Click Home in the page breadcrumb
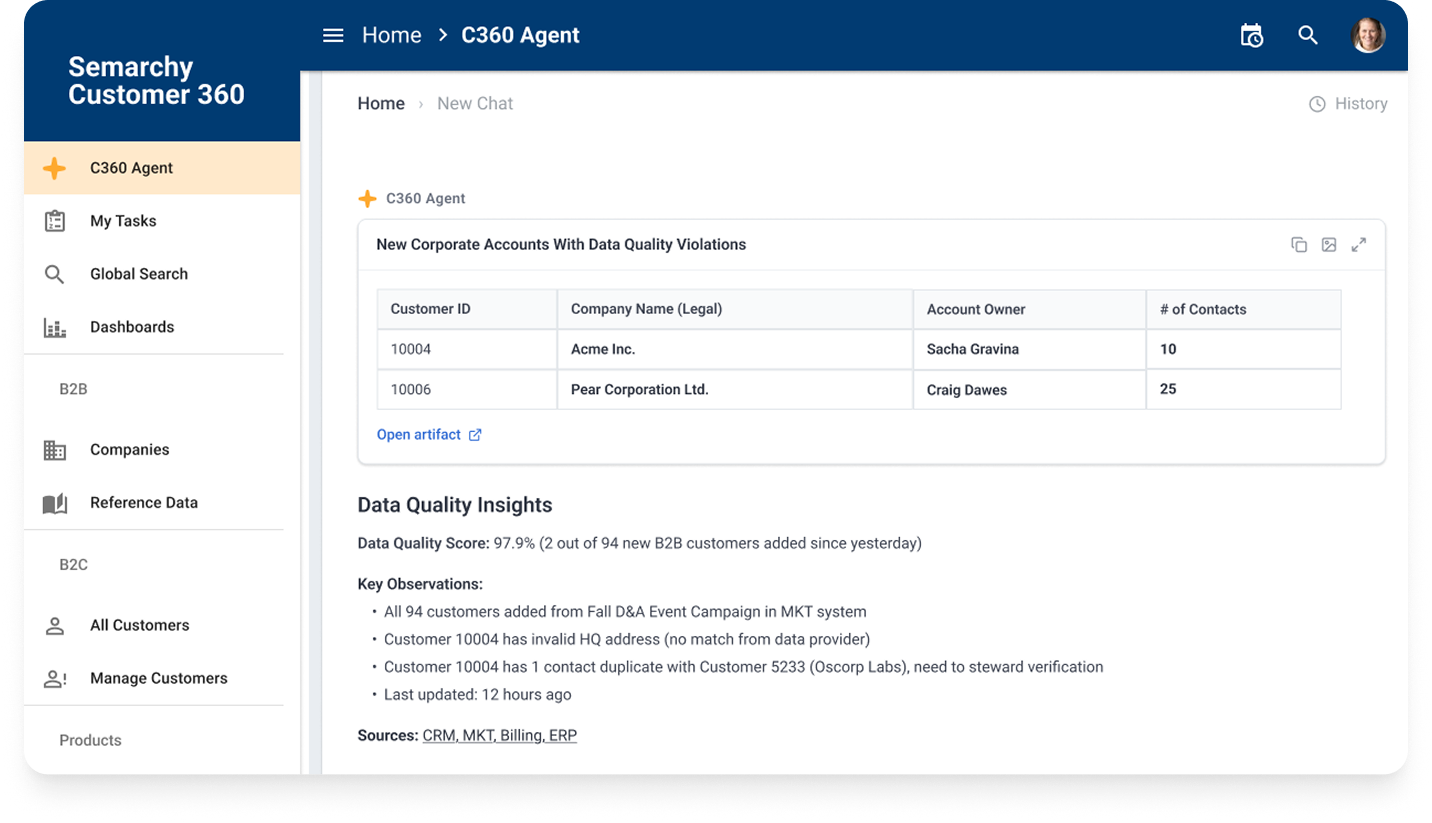Image resolution: width=1432 pixels, height=823 pixels. click(381, 104)
